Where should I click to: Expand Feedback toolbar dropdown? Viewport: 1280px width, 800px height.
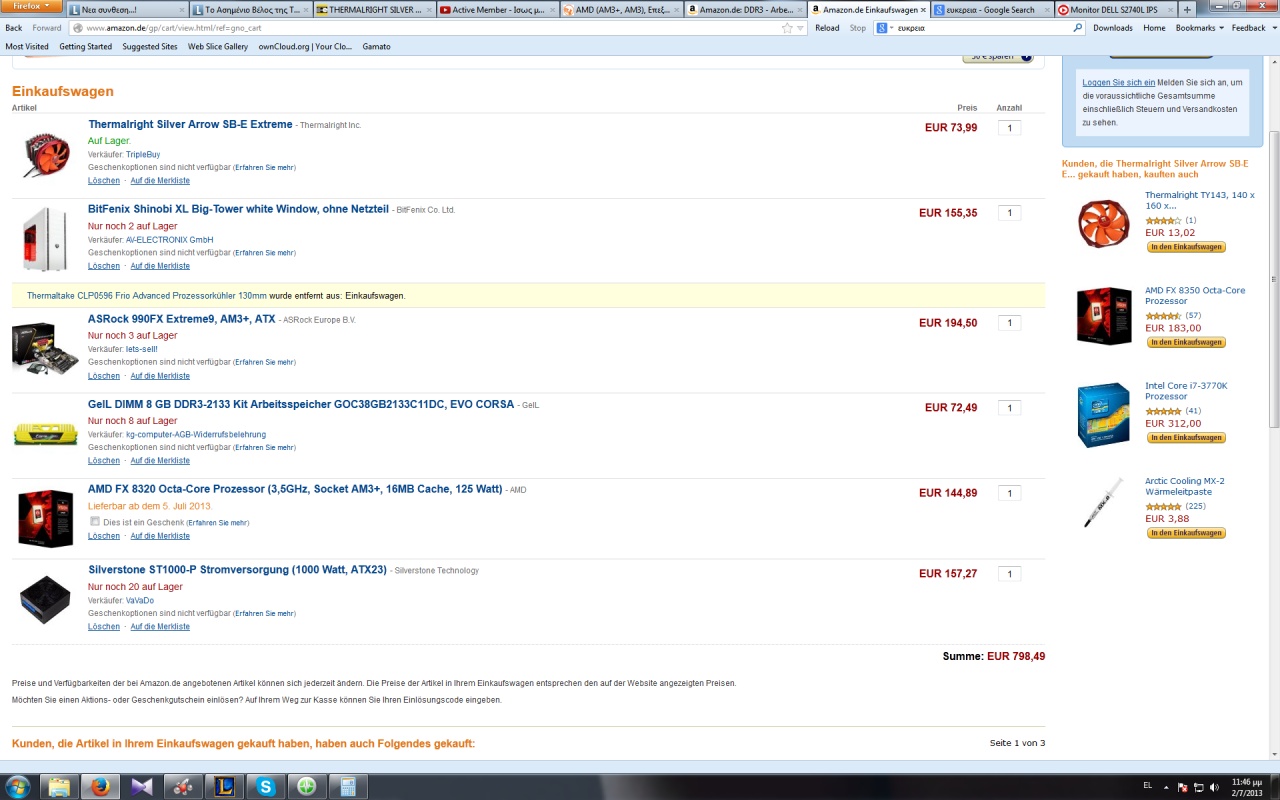point(1253,28)
